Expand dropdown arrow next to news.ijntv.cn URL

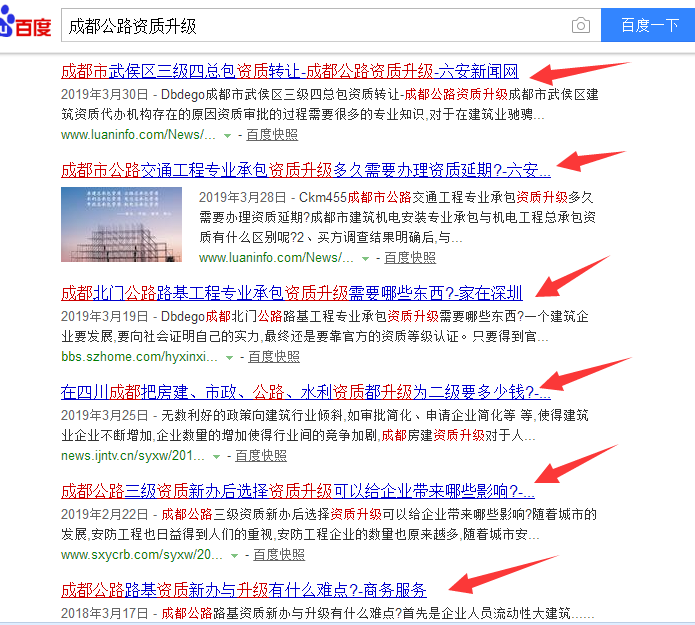click(x=216, y=457)
